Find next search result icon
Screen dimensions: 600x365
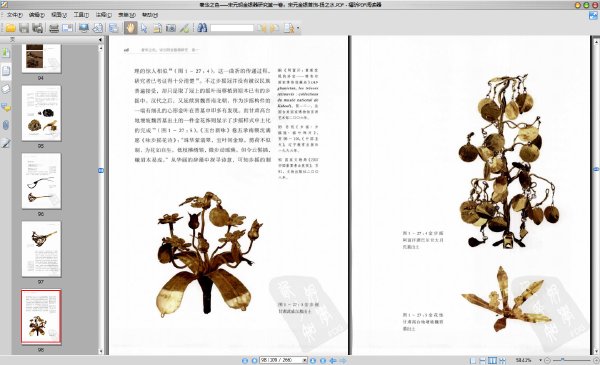(275, 28)
